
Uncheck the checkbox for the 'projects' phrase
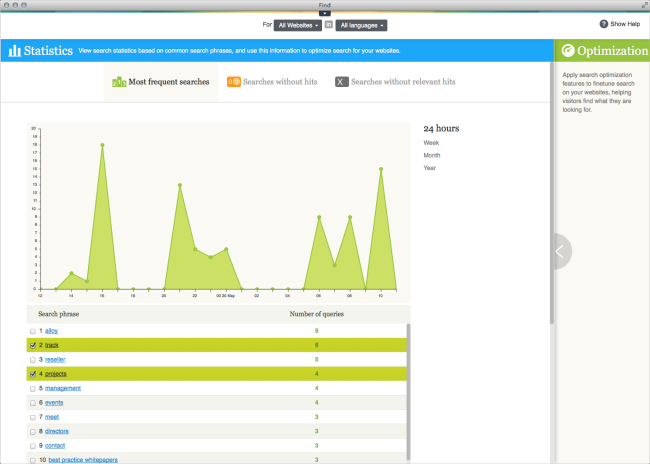pyautogui.click(x=33, y=373)
